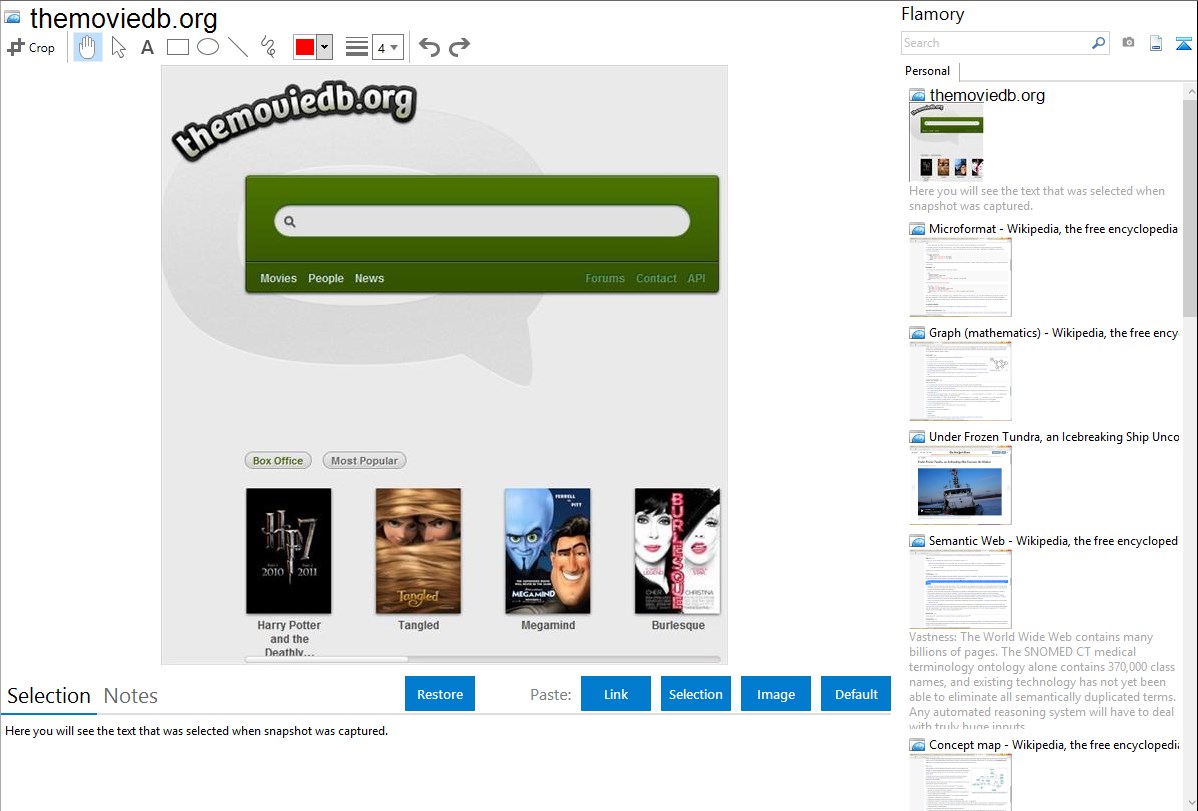1198x811 pixels.
Task: Click the Semantic Web - Wikipedia title
Action: click(1053, 540)
